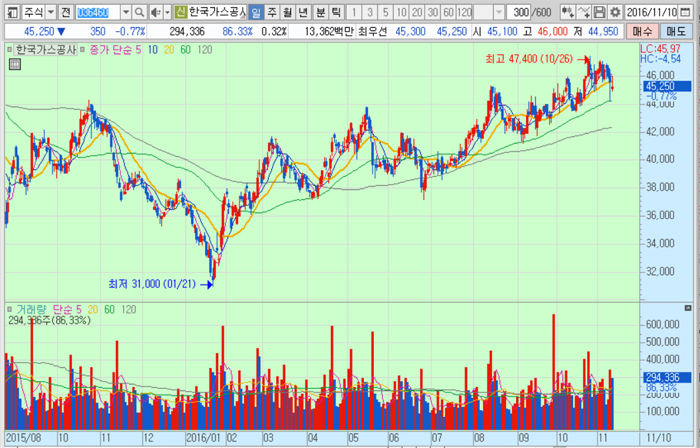Expand the stock code history dropdown
The image size is (700, 448).
(126, 12)
